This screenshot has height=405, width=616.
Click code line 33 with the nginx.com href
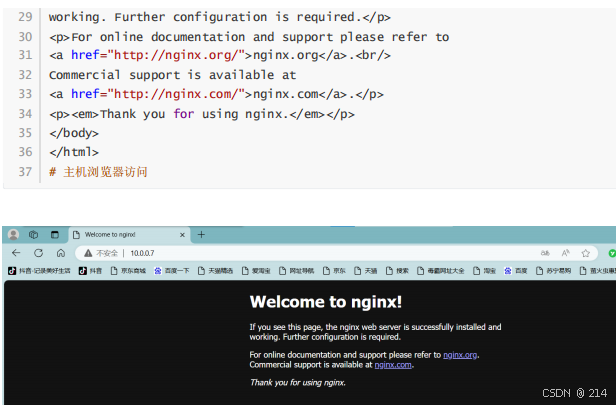pos(216,94)
